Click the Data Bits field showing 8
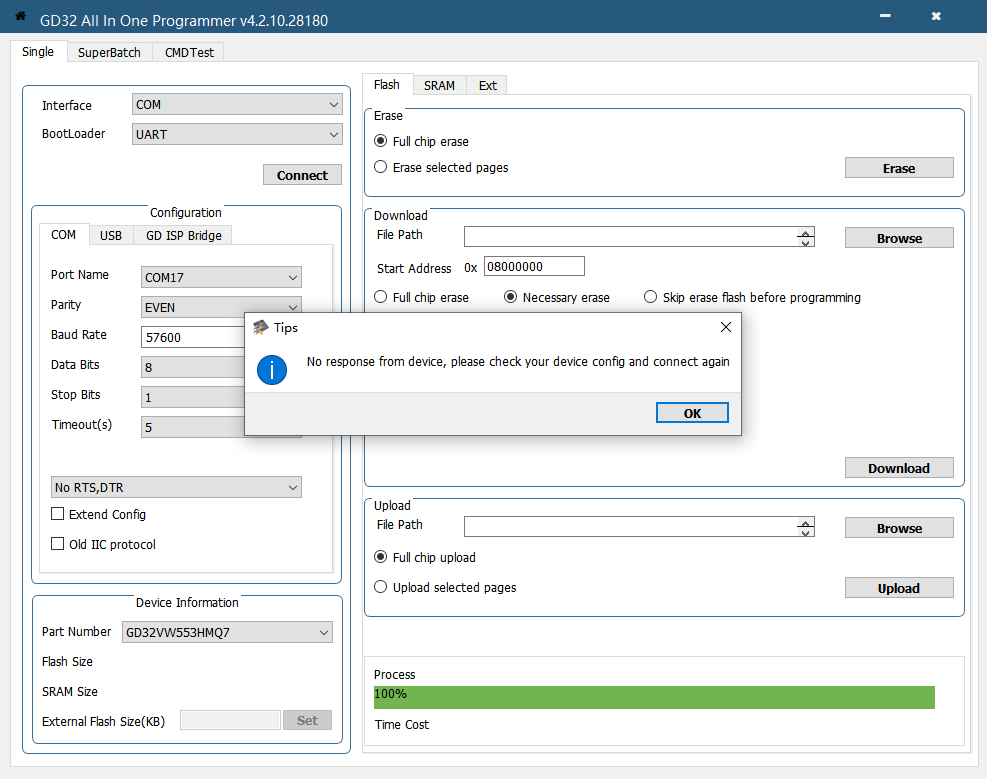The height and width of the screenshot is (779, 987). [193, 367]
